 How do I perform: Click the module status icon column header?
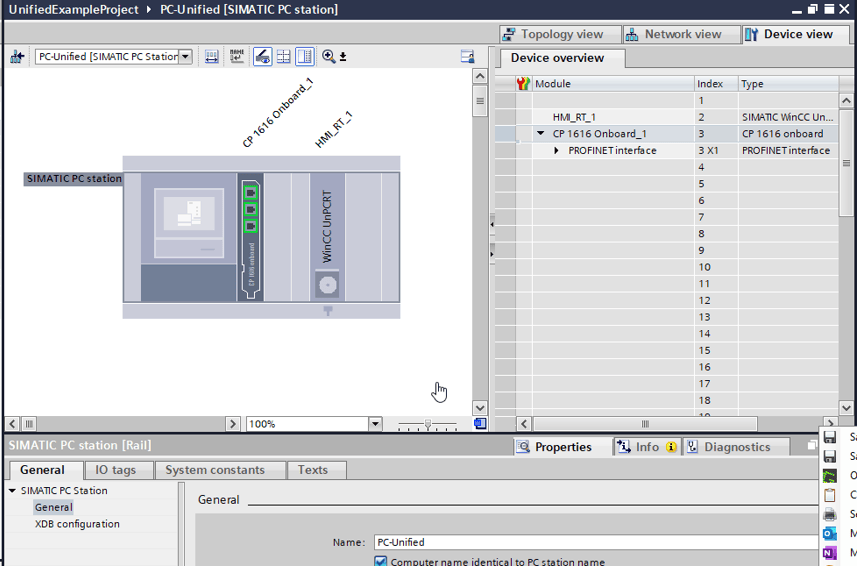524,84
